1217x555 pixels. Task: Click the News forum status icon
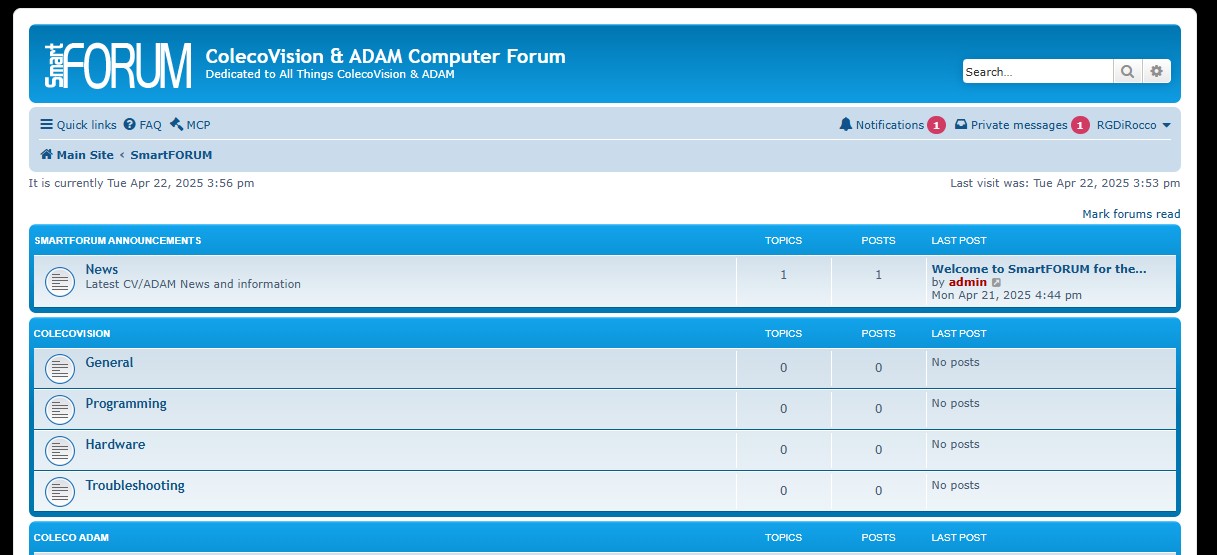point(60,282)
